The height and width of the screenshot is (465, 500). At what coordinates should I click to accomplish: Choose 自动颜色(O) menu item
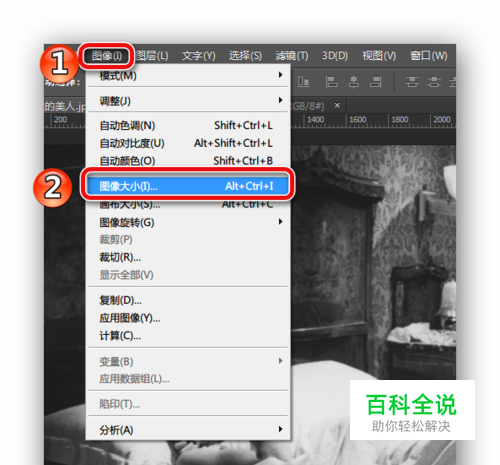pos(188,161)
